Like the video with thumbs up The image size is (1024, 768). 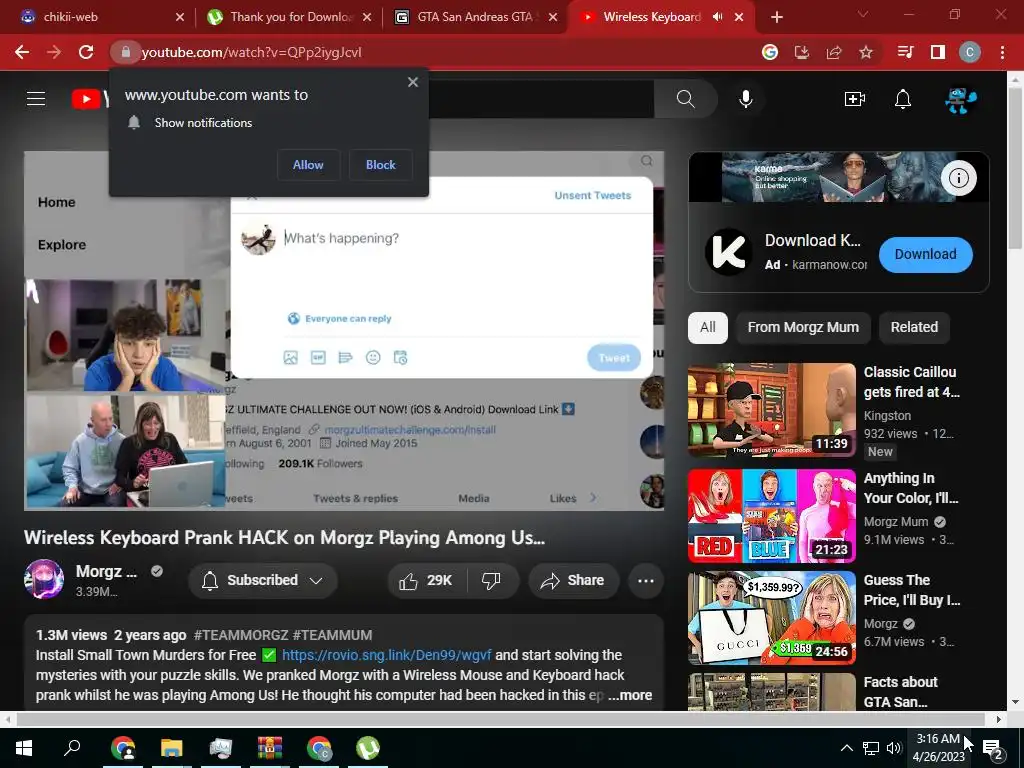coord(427,581)
